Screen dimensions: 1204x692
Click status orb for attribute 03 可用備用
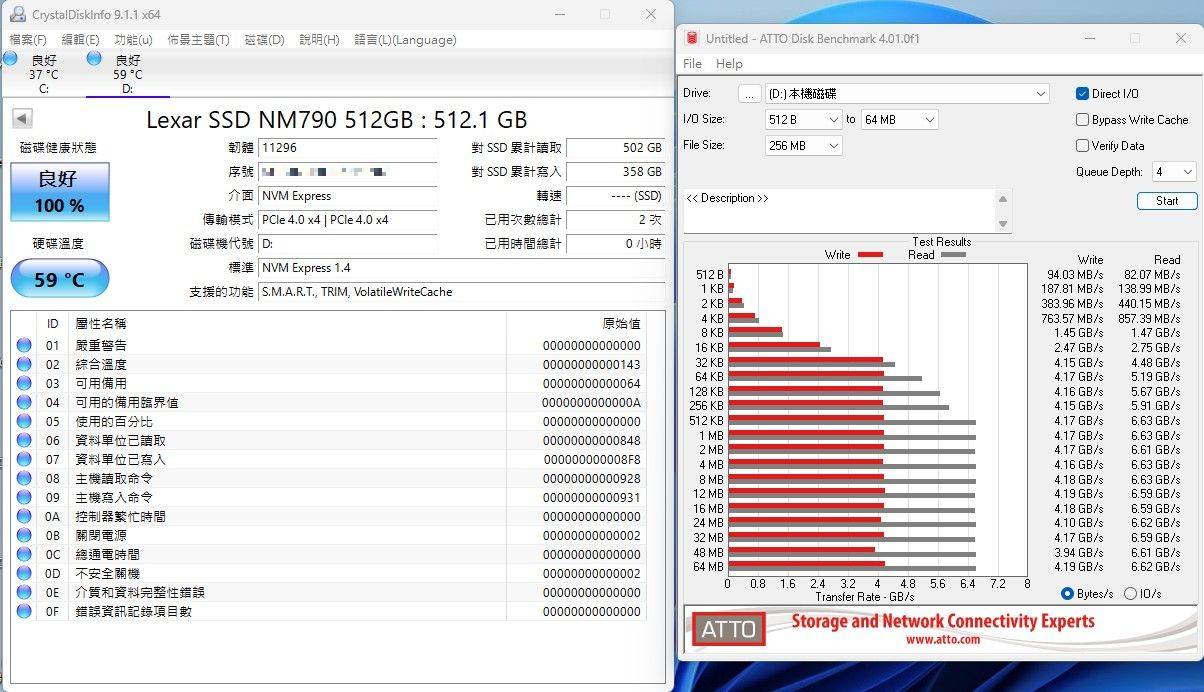coord(24,383)
